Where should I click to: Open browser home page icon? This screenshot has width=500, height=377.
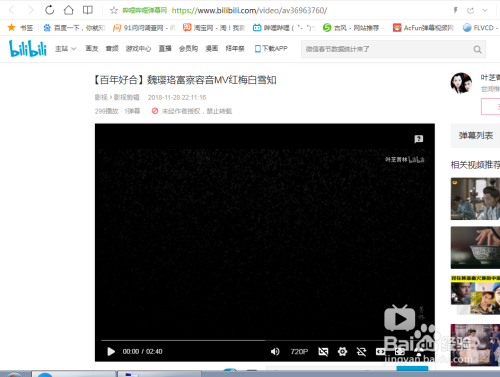pos(69,10)
